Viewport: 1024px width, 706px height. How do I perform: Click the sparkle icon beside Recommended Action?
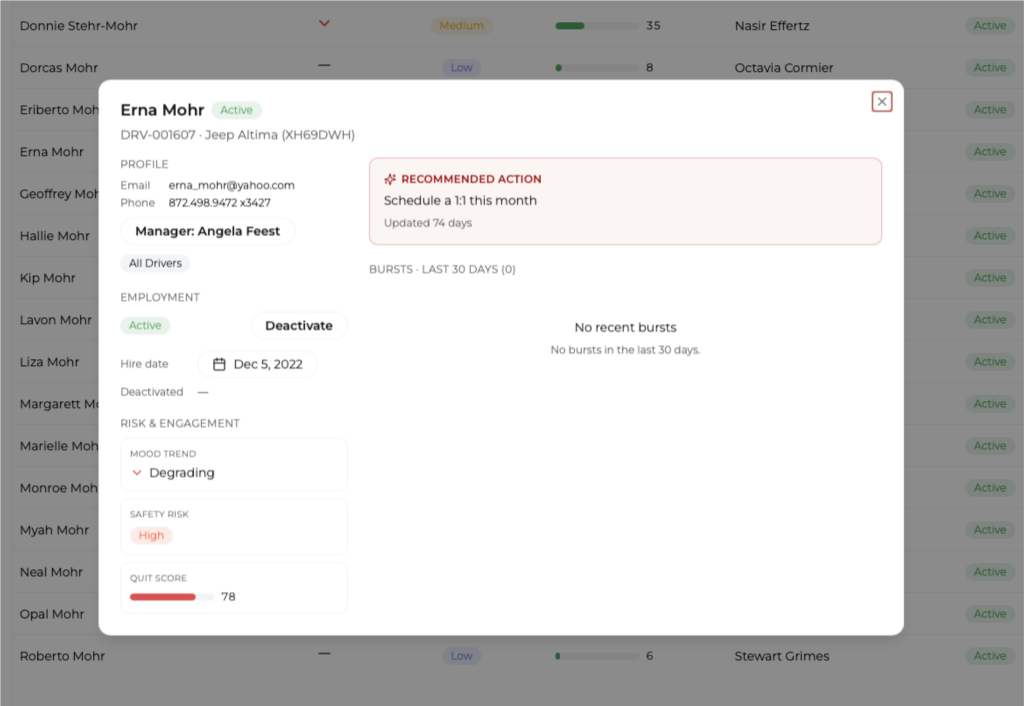pyautogui.click(x=390, y=179)
